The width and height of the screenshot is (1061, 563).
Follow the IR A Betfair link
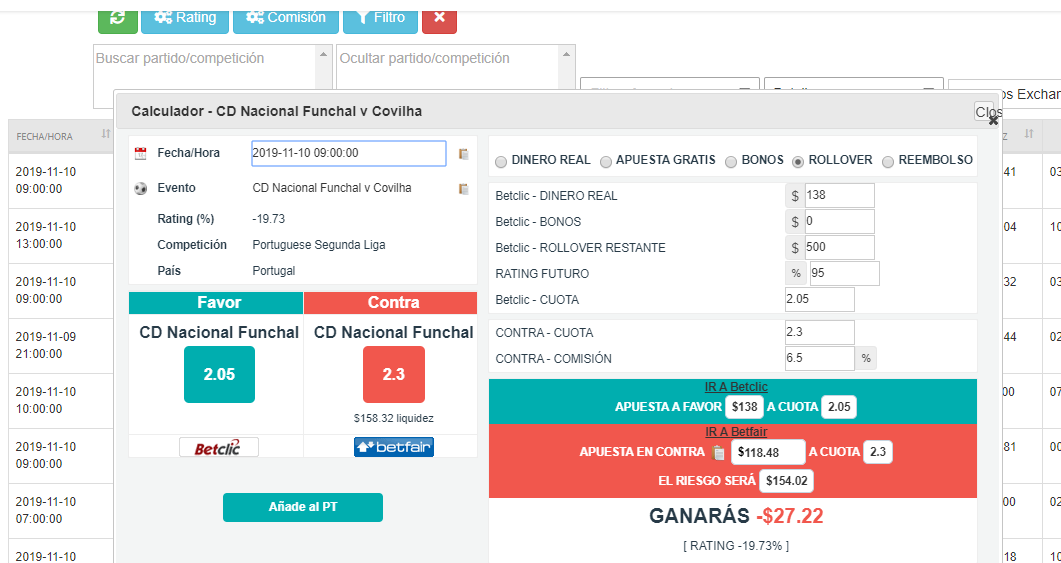(x=736, y=431)
